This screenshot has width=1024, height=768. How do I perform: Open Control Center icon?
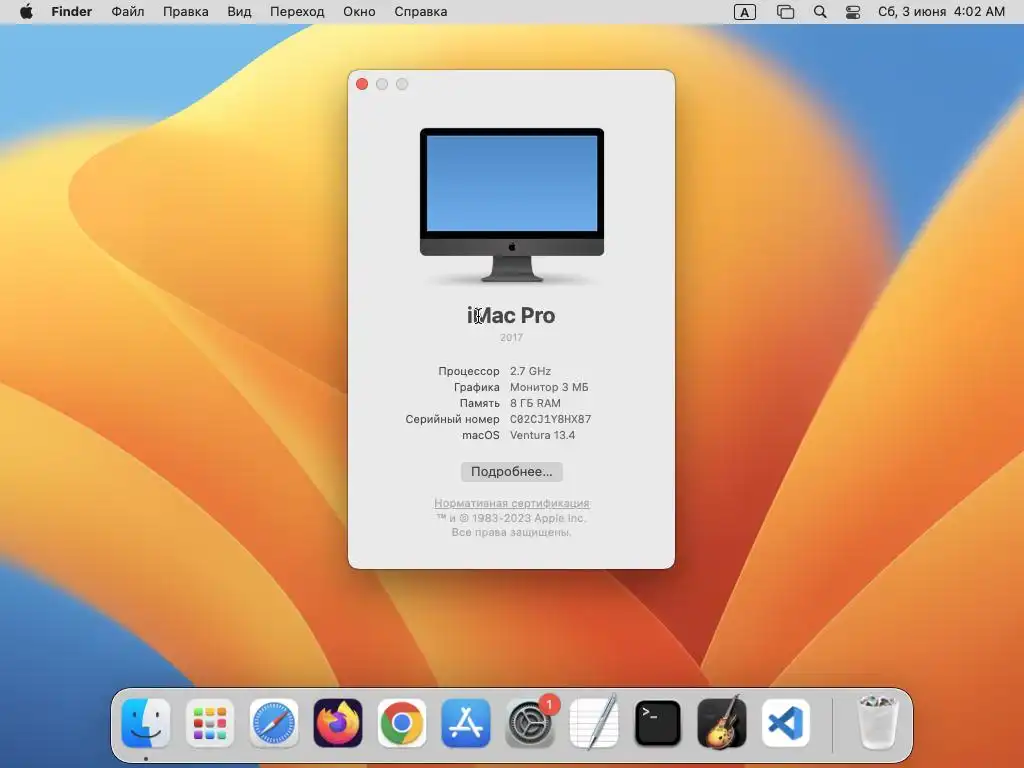[x=853, y=12]
